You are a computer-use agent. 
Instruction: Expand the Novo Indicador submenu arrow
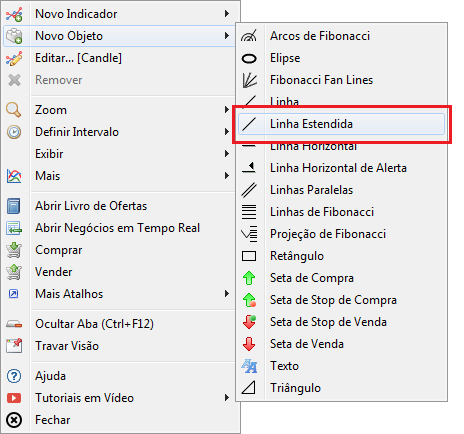coord(227,14)
